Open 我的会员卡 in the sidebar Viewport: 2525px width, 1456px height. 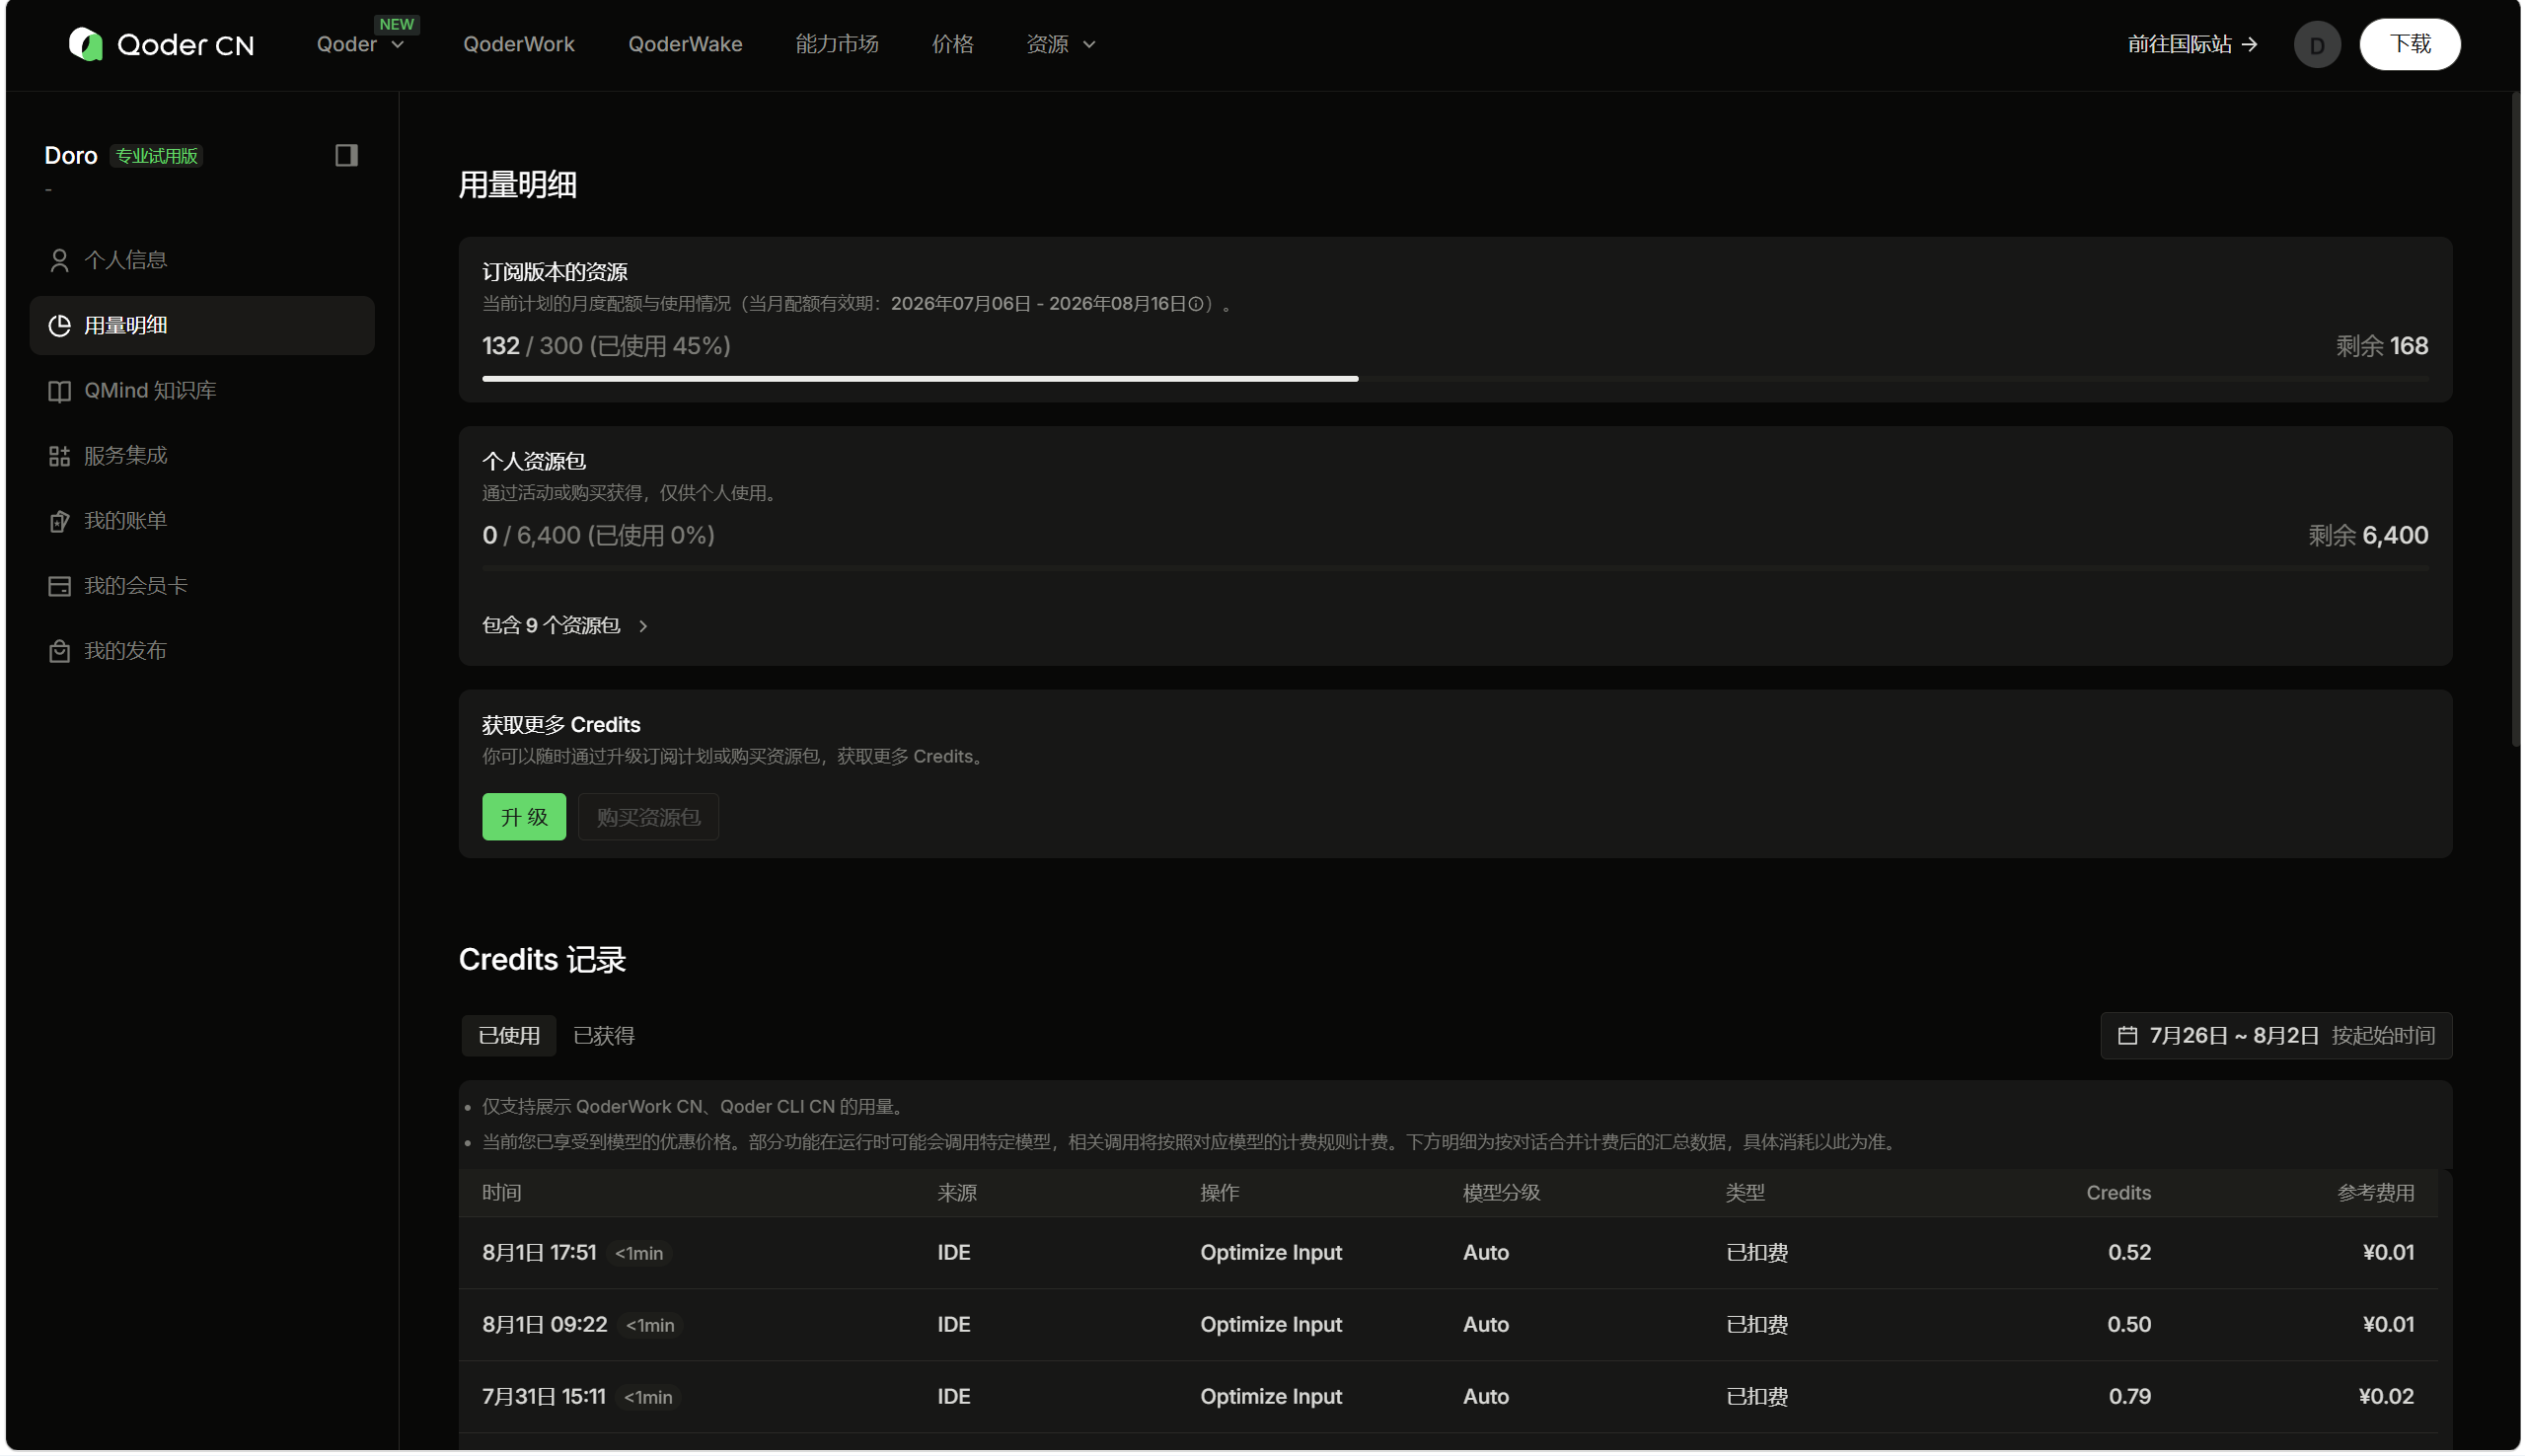pos(202,586)
